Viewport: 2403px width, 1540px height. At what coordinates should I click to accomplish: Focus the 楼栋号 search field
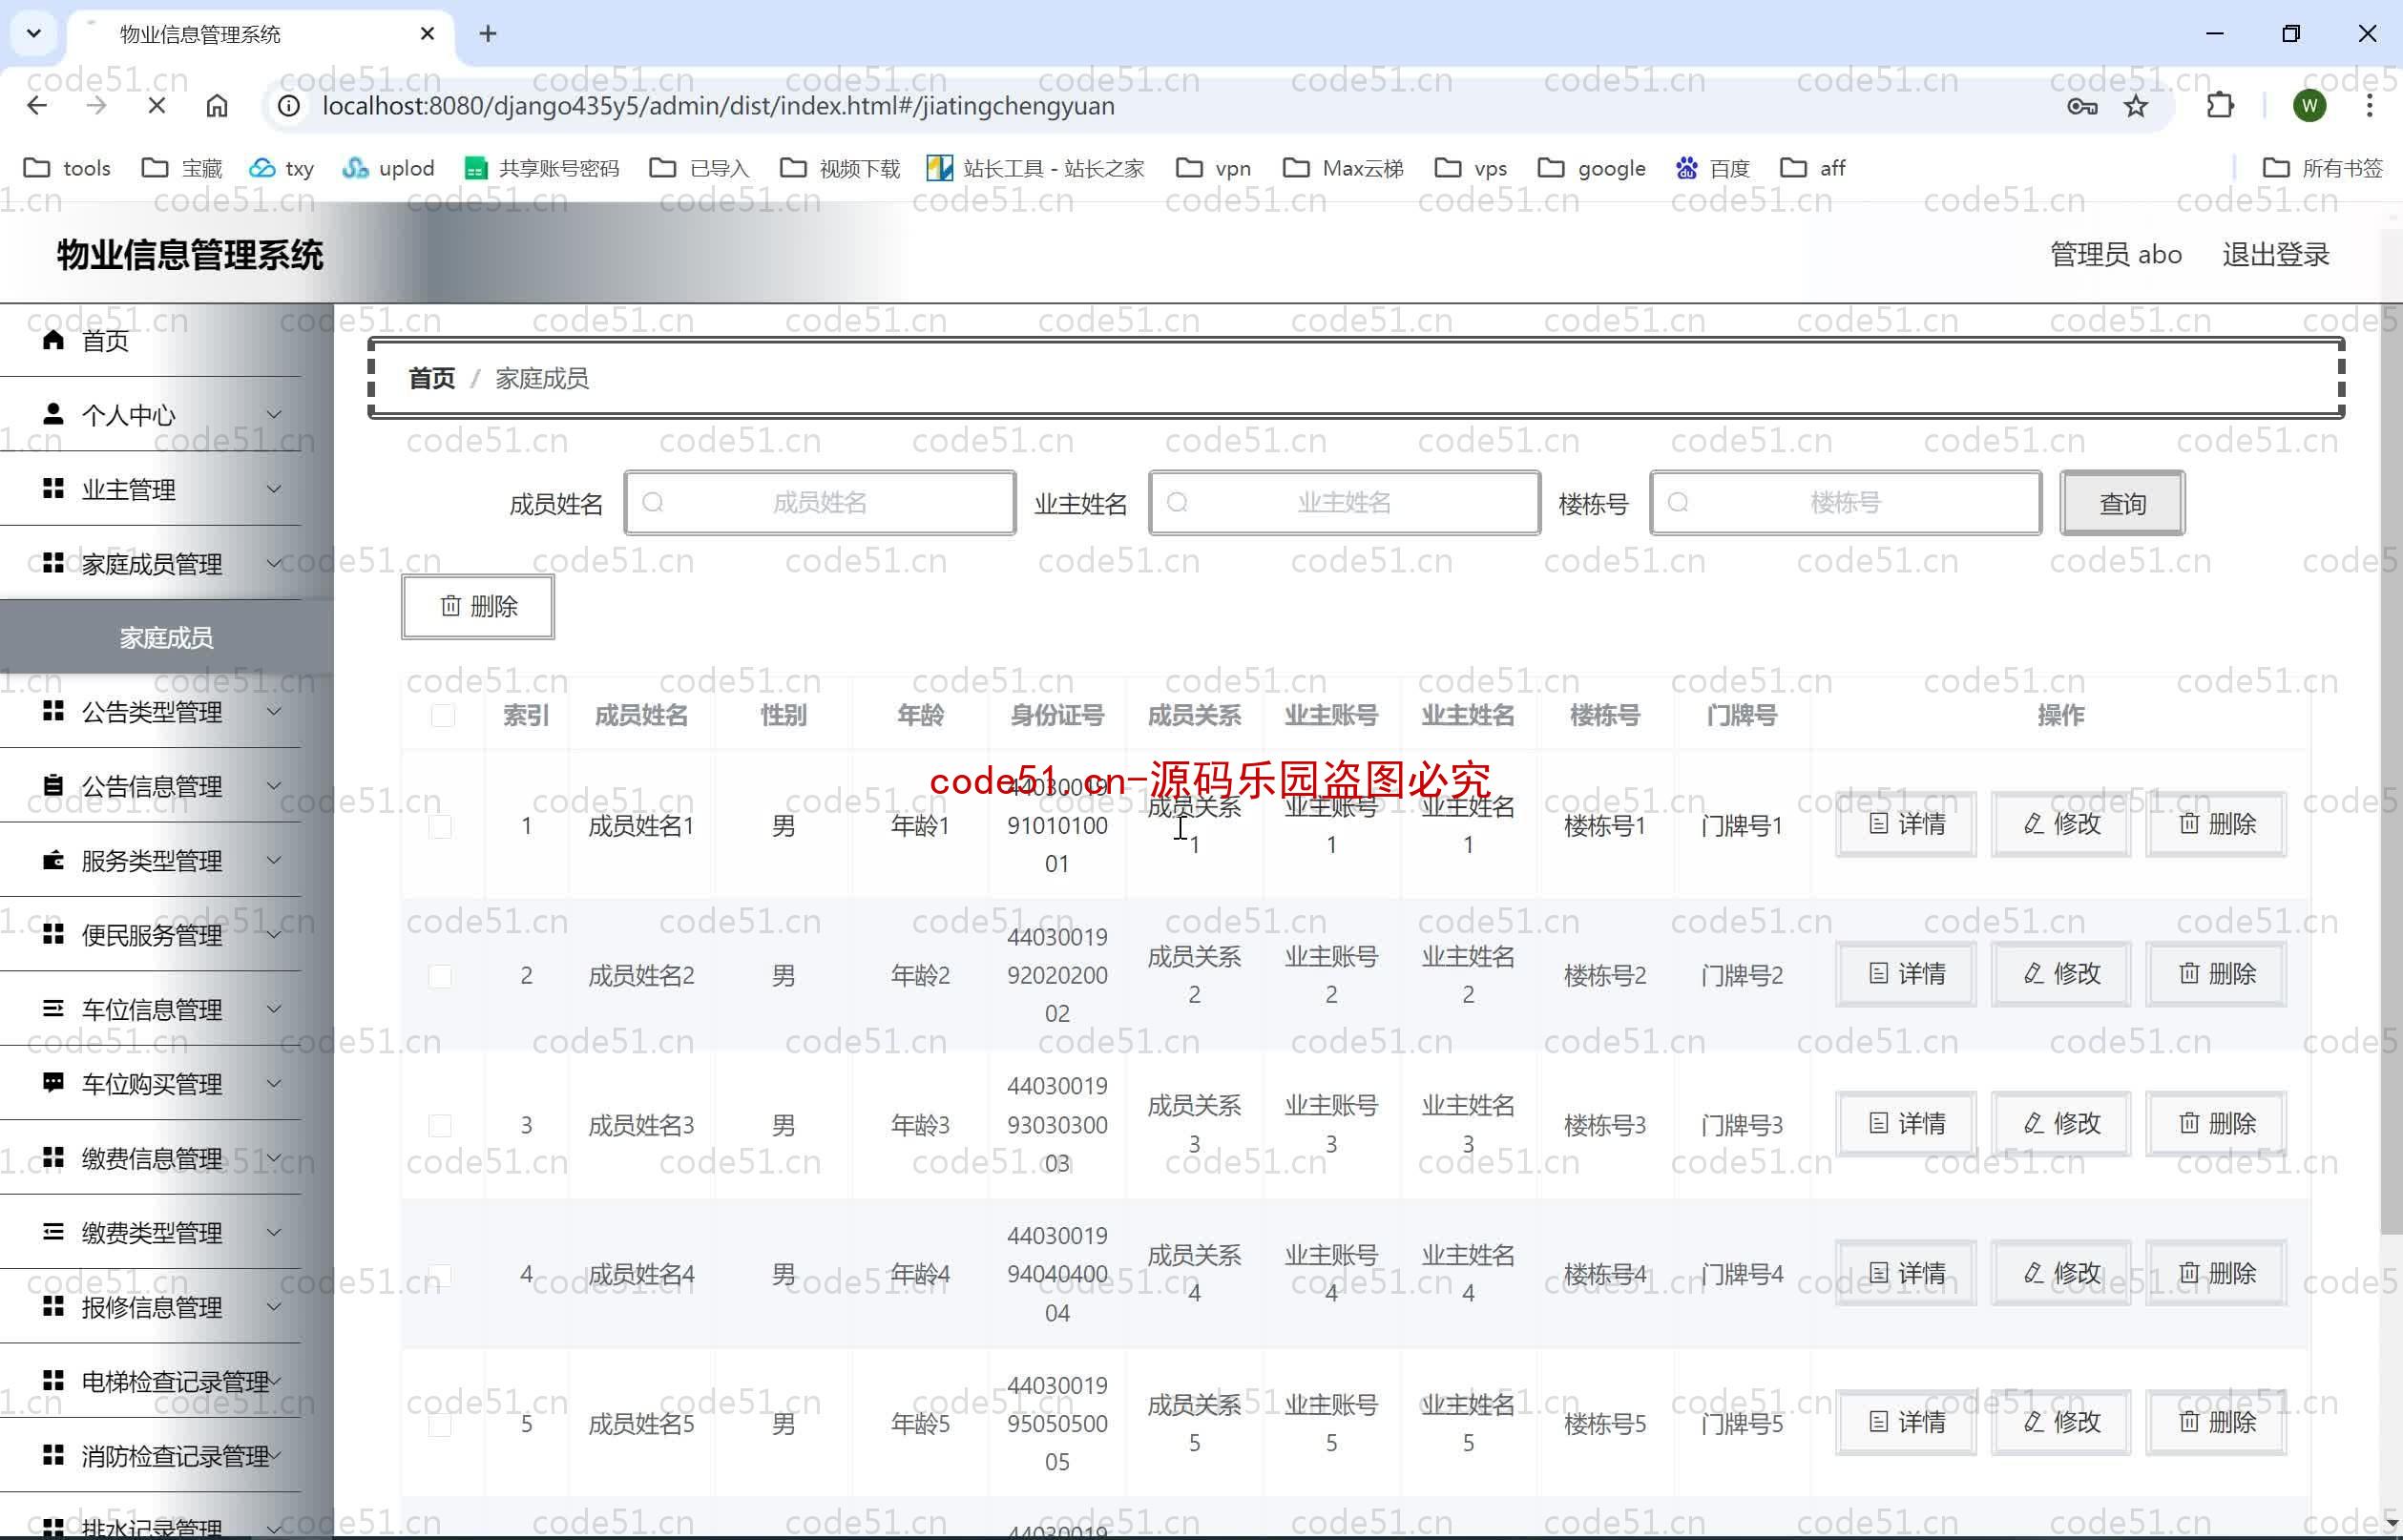point(1845,503)
